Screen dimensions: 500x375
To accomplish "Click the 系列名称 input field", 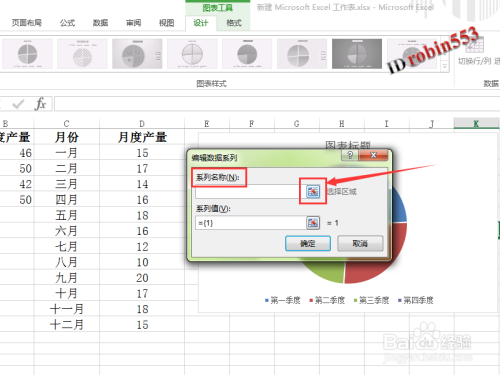I will [x=250, y=192].
